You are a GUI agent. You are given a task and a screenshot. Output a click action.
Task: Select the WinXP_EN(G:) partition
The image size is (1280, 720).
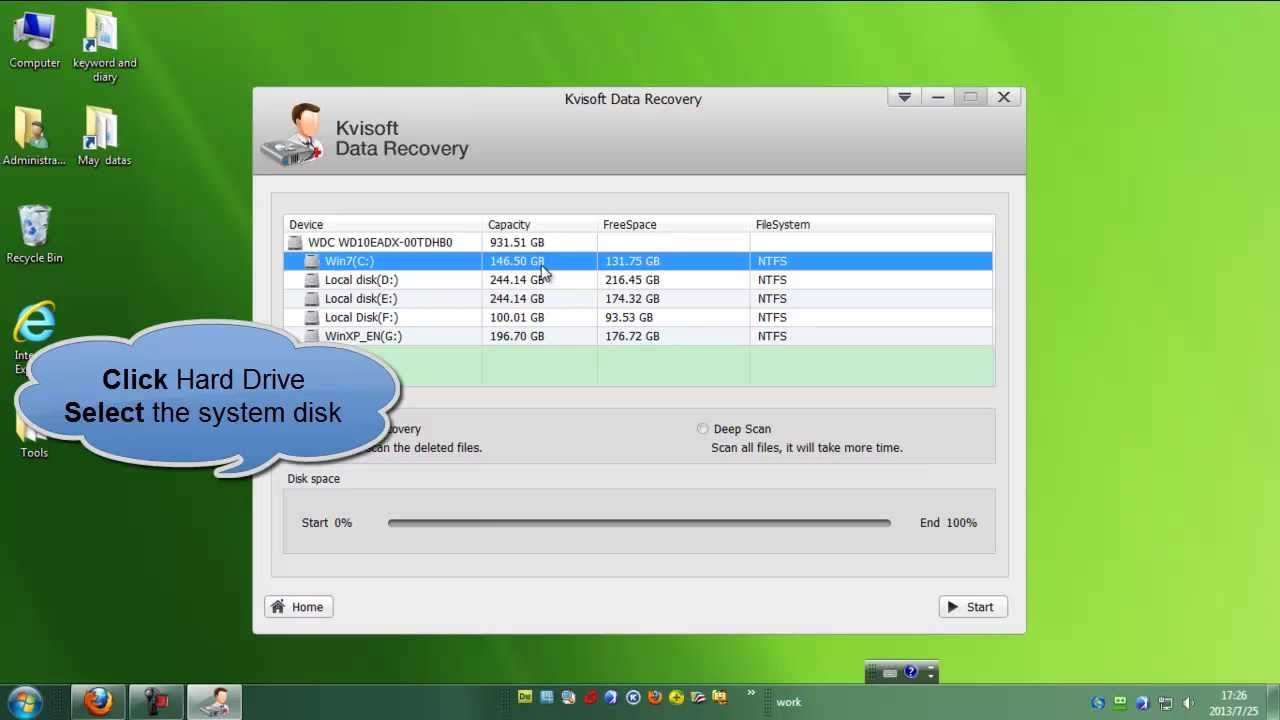click(x=638, y=336)
